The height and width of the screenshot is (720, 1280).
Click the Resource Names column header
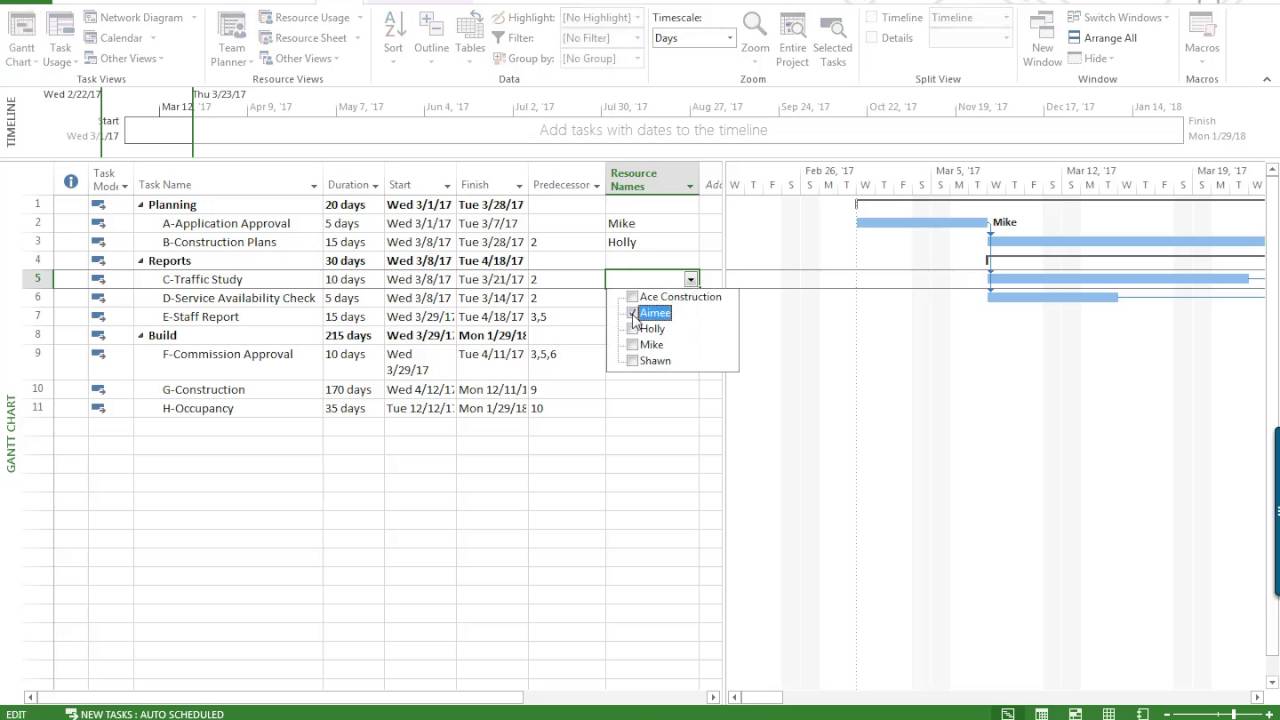(x=651, y=179)
